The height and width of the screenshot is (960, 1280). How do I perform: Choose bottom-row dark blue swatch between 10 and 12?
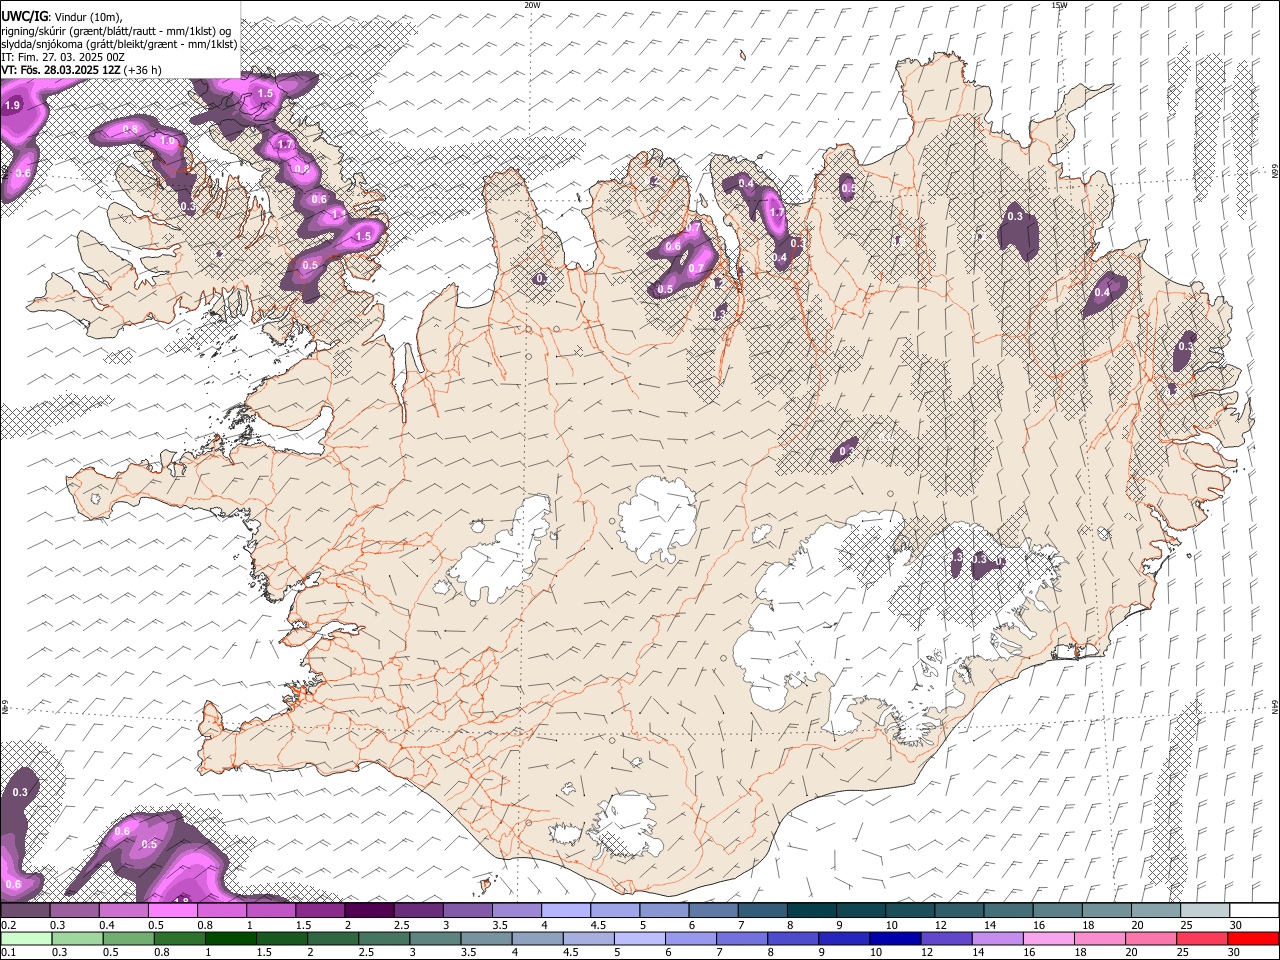pyautogui.click(x=895, y=938)
